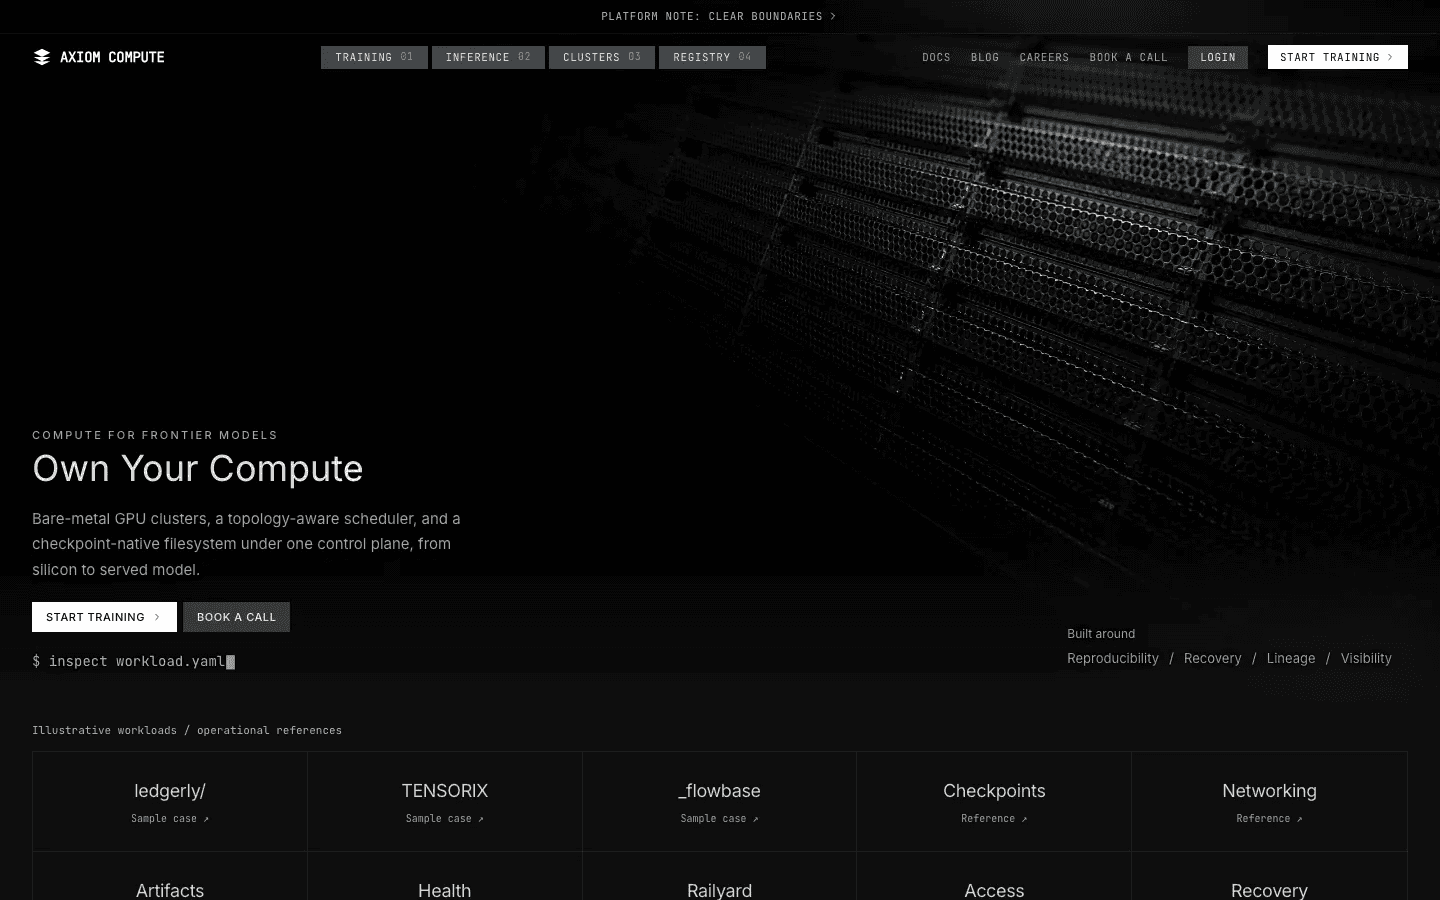
Task: Click Book a Call in the header
Action: [x=1128, y=57]
